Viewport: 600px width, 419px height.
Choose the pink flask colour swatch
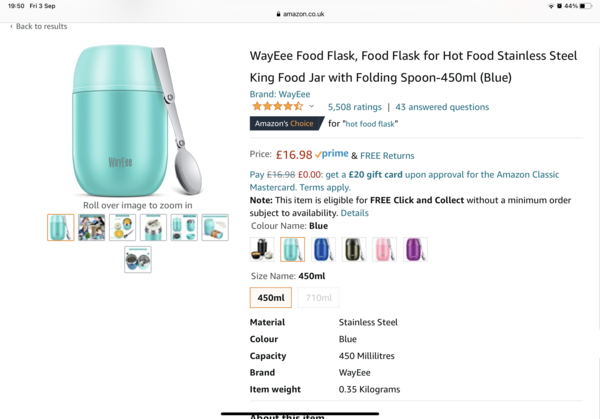[385, 249]
